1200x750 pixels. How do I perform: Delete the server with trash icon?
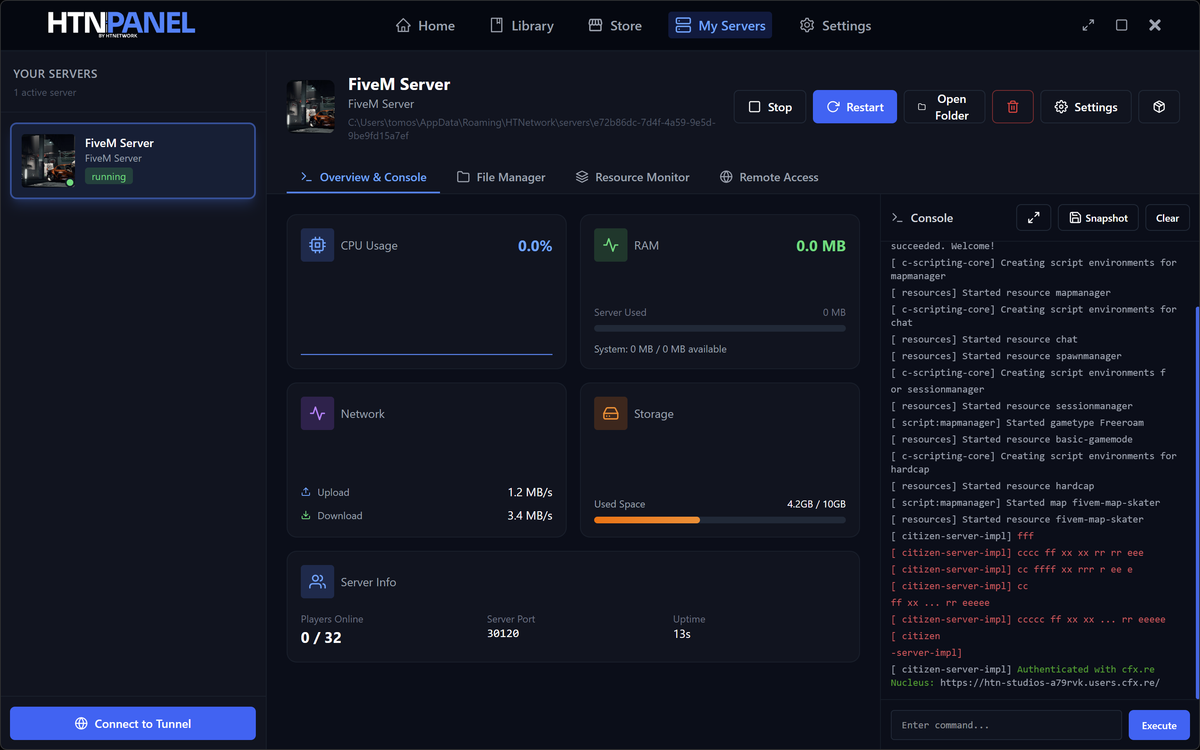(x=1013, y=107)
